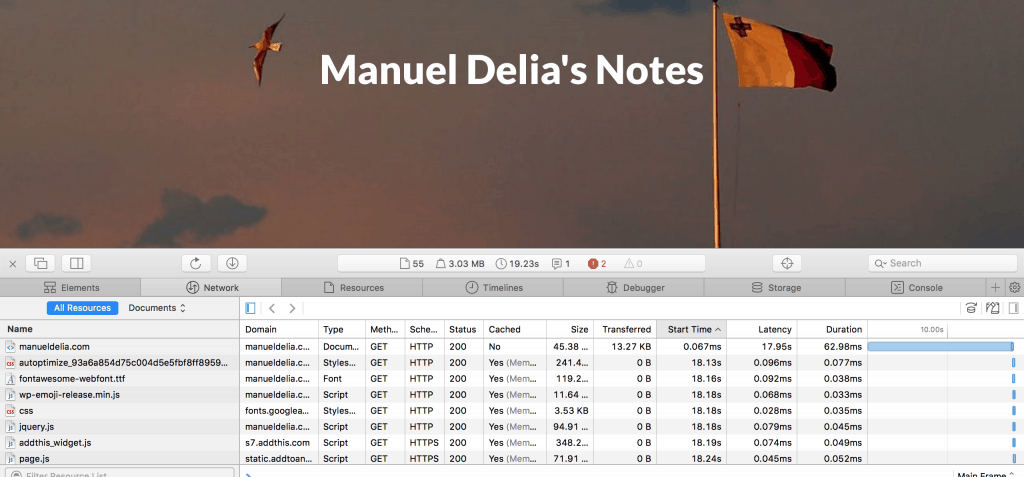Viewport: 1024px width, 477px height.
Task: Click the red errors count indicator
Action: (x=598, y=264)
